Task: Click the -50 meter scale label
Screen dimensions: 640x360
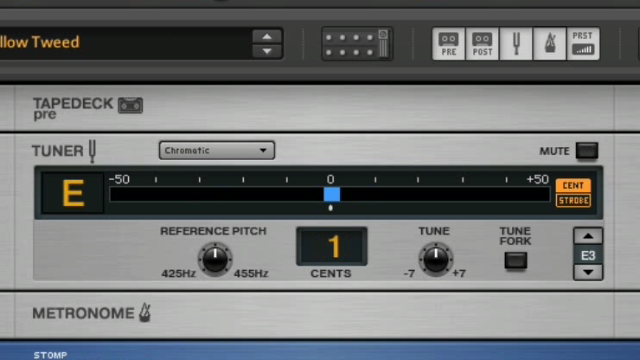Action: coord(119,179)
